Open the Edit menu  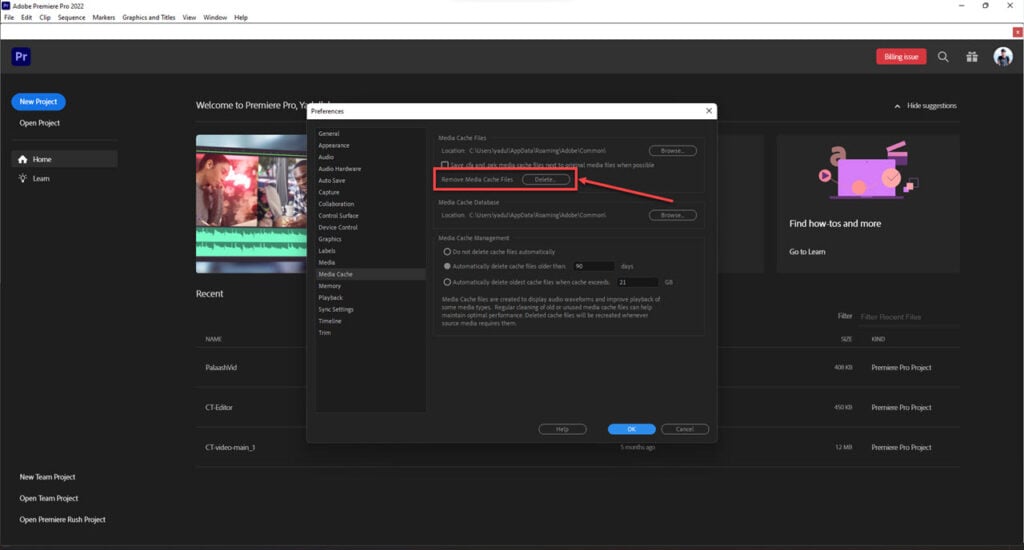coord(26,18)
